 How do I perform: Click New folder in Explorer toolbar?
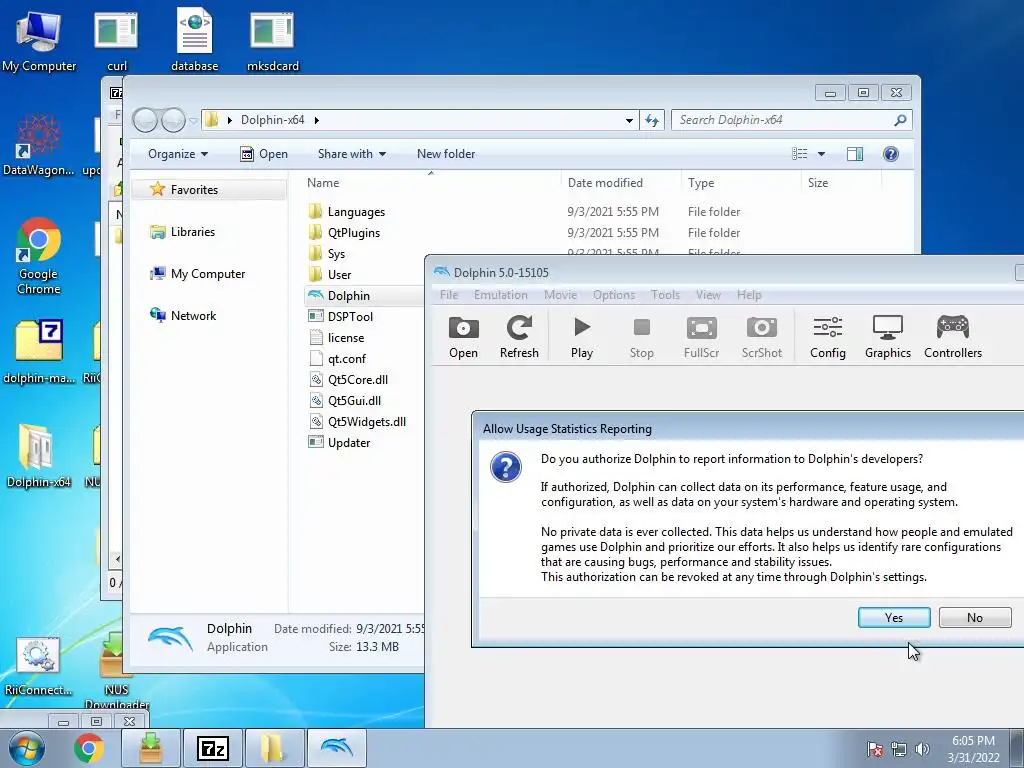tap(446, 154)
